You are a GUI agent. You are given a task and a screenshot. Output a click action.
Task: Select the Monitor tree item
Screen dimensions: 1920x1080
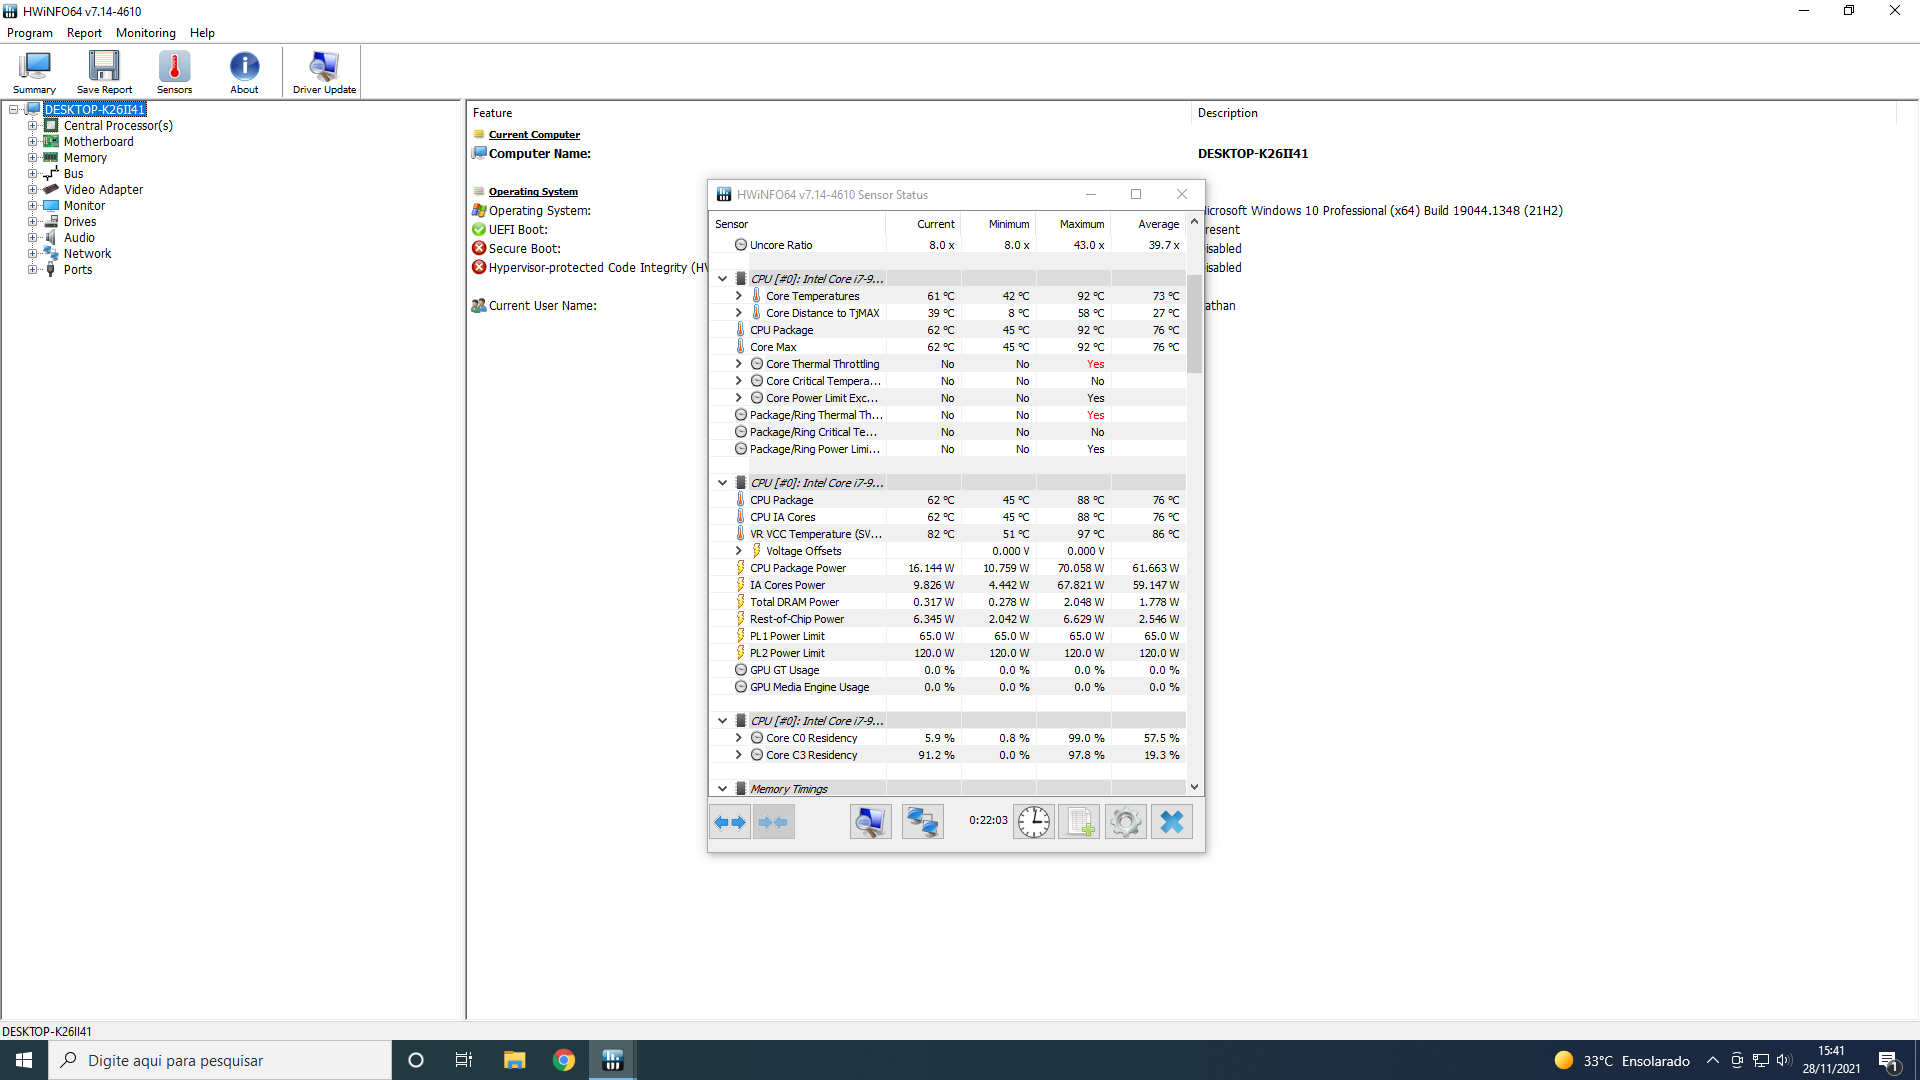pos(84,206)
